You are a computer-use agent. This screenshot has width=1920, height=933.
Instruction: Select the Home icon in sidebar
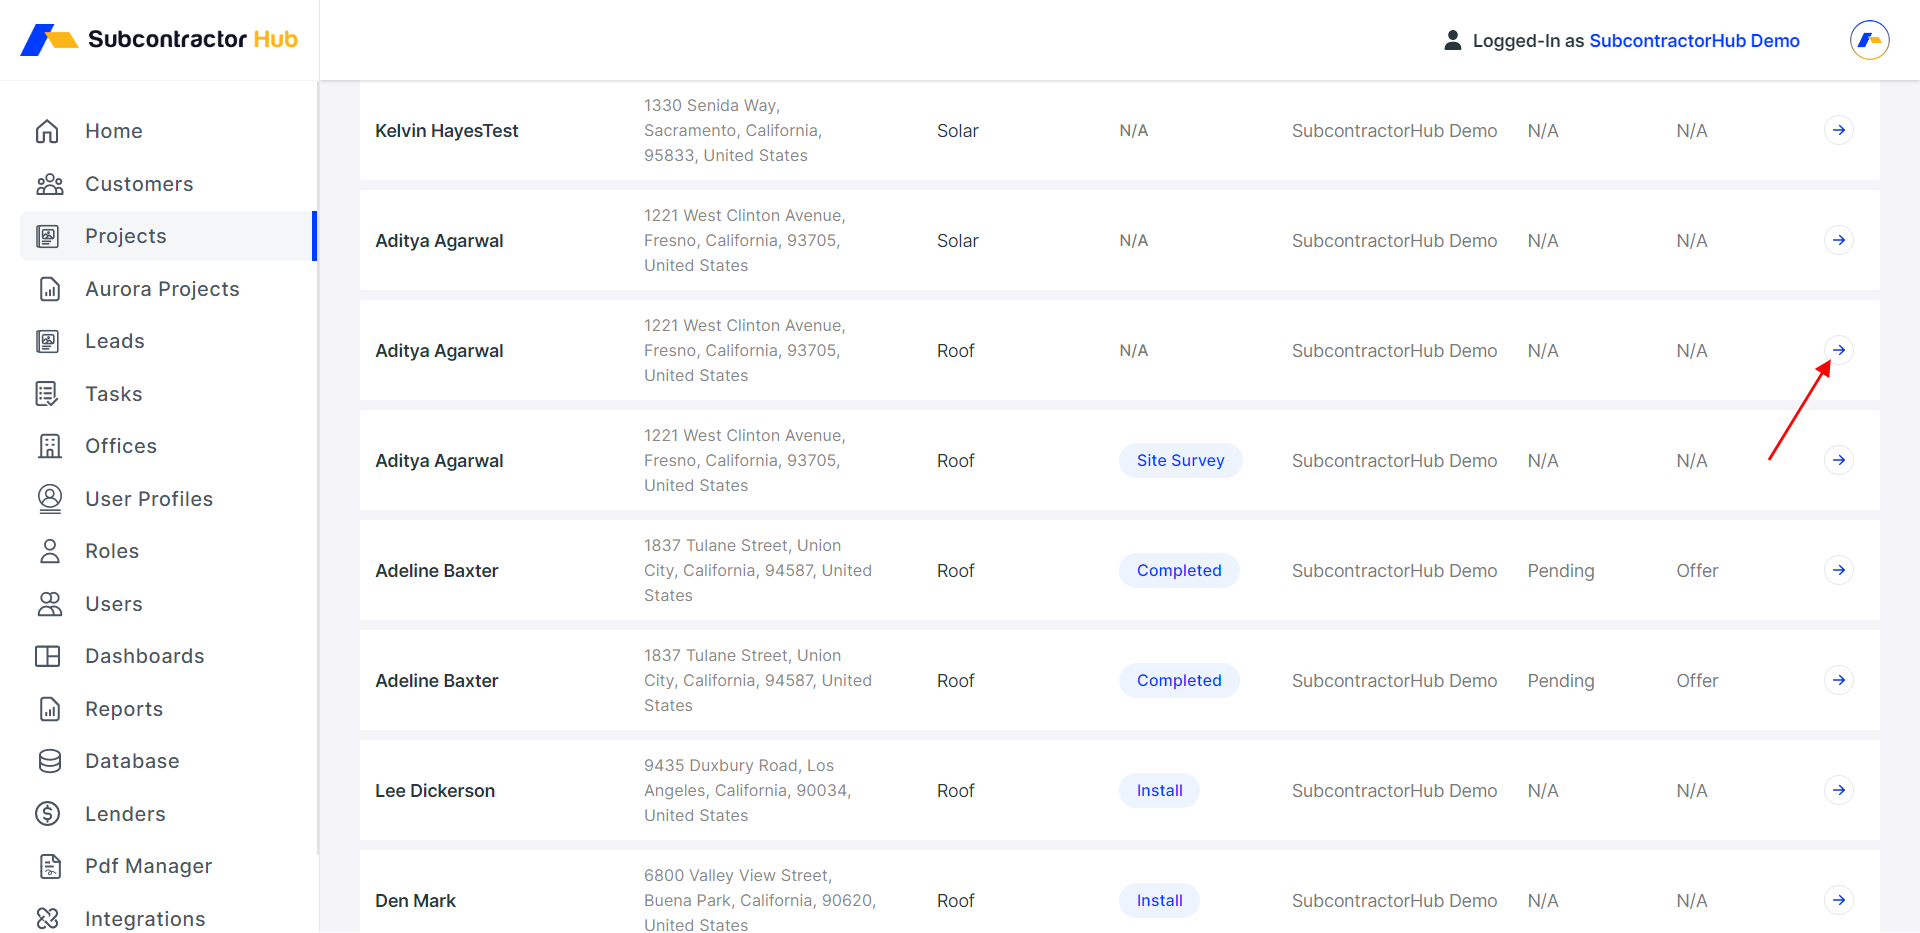[47, 130]
